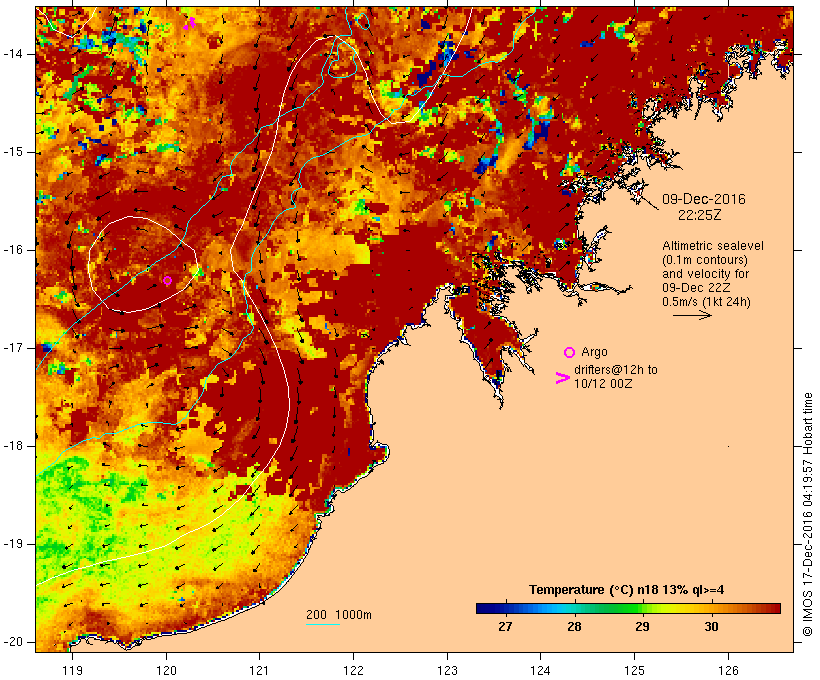Click the -19 latitude axis label
Viewport: 820px width, 680px height.
[x=13, y=544]
